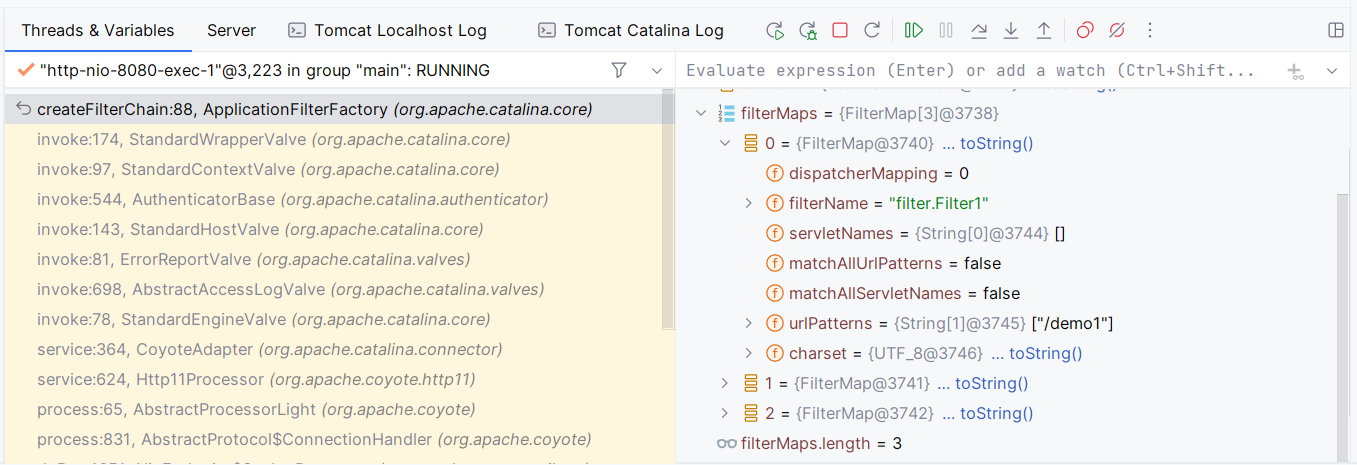
Task: Click the Rerun in Debug mode icon
Action: click(808, 31)
